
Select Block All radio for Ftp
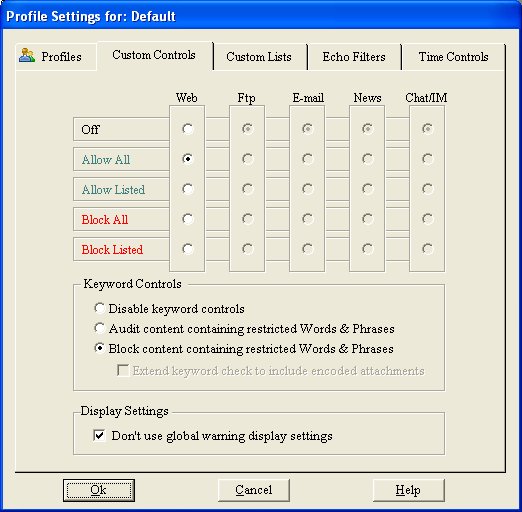click(247, 219)
